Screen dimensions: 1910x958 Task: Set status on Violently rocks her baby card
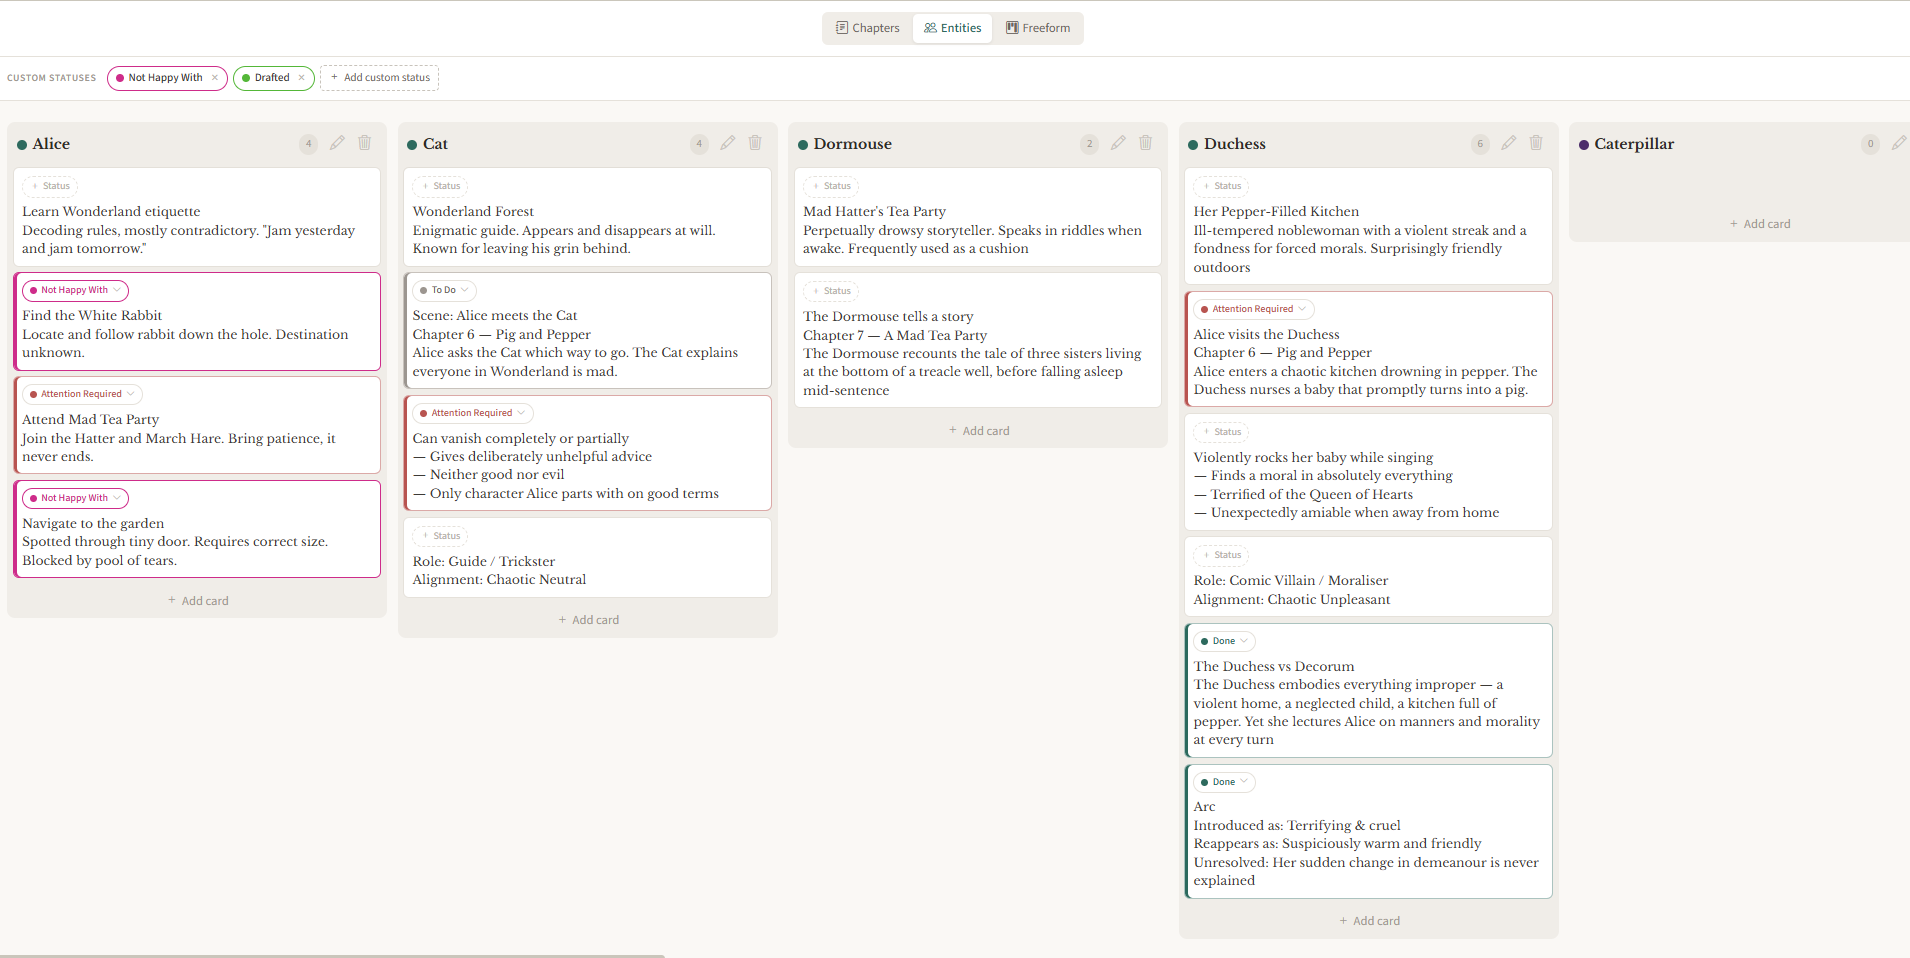pos(1222,432)
